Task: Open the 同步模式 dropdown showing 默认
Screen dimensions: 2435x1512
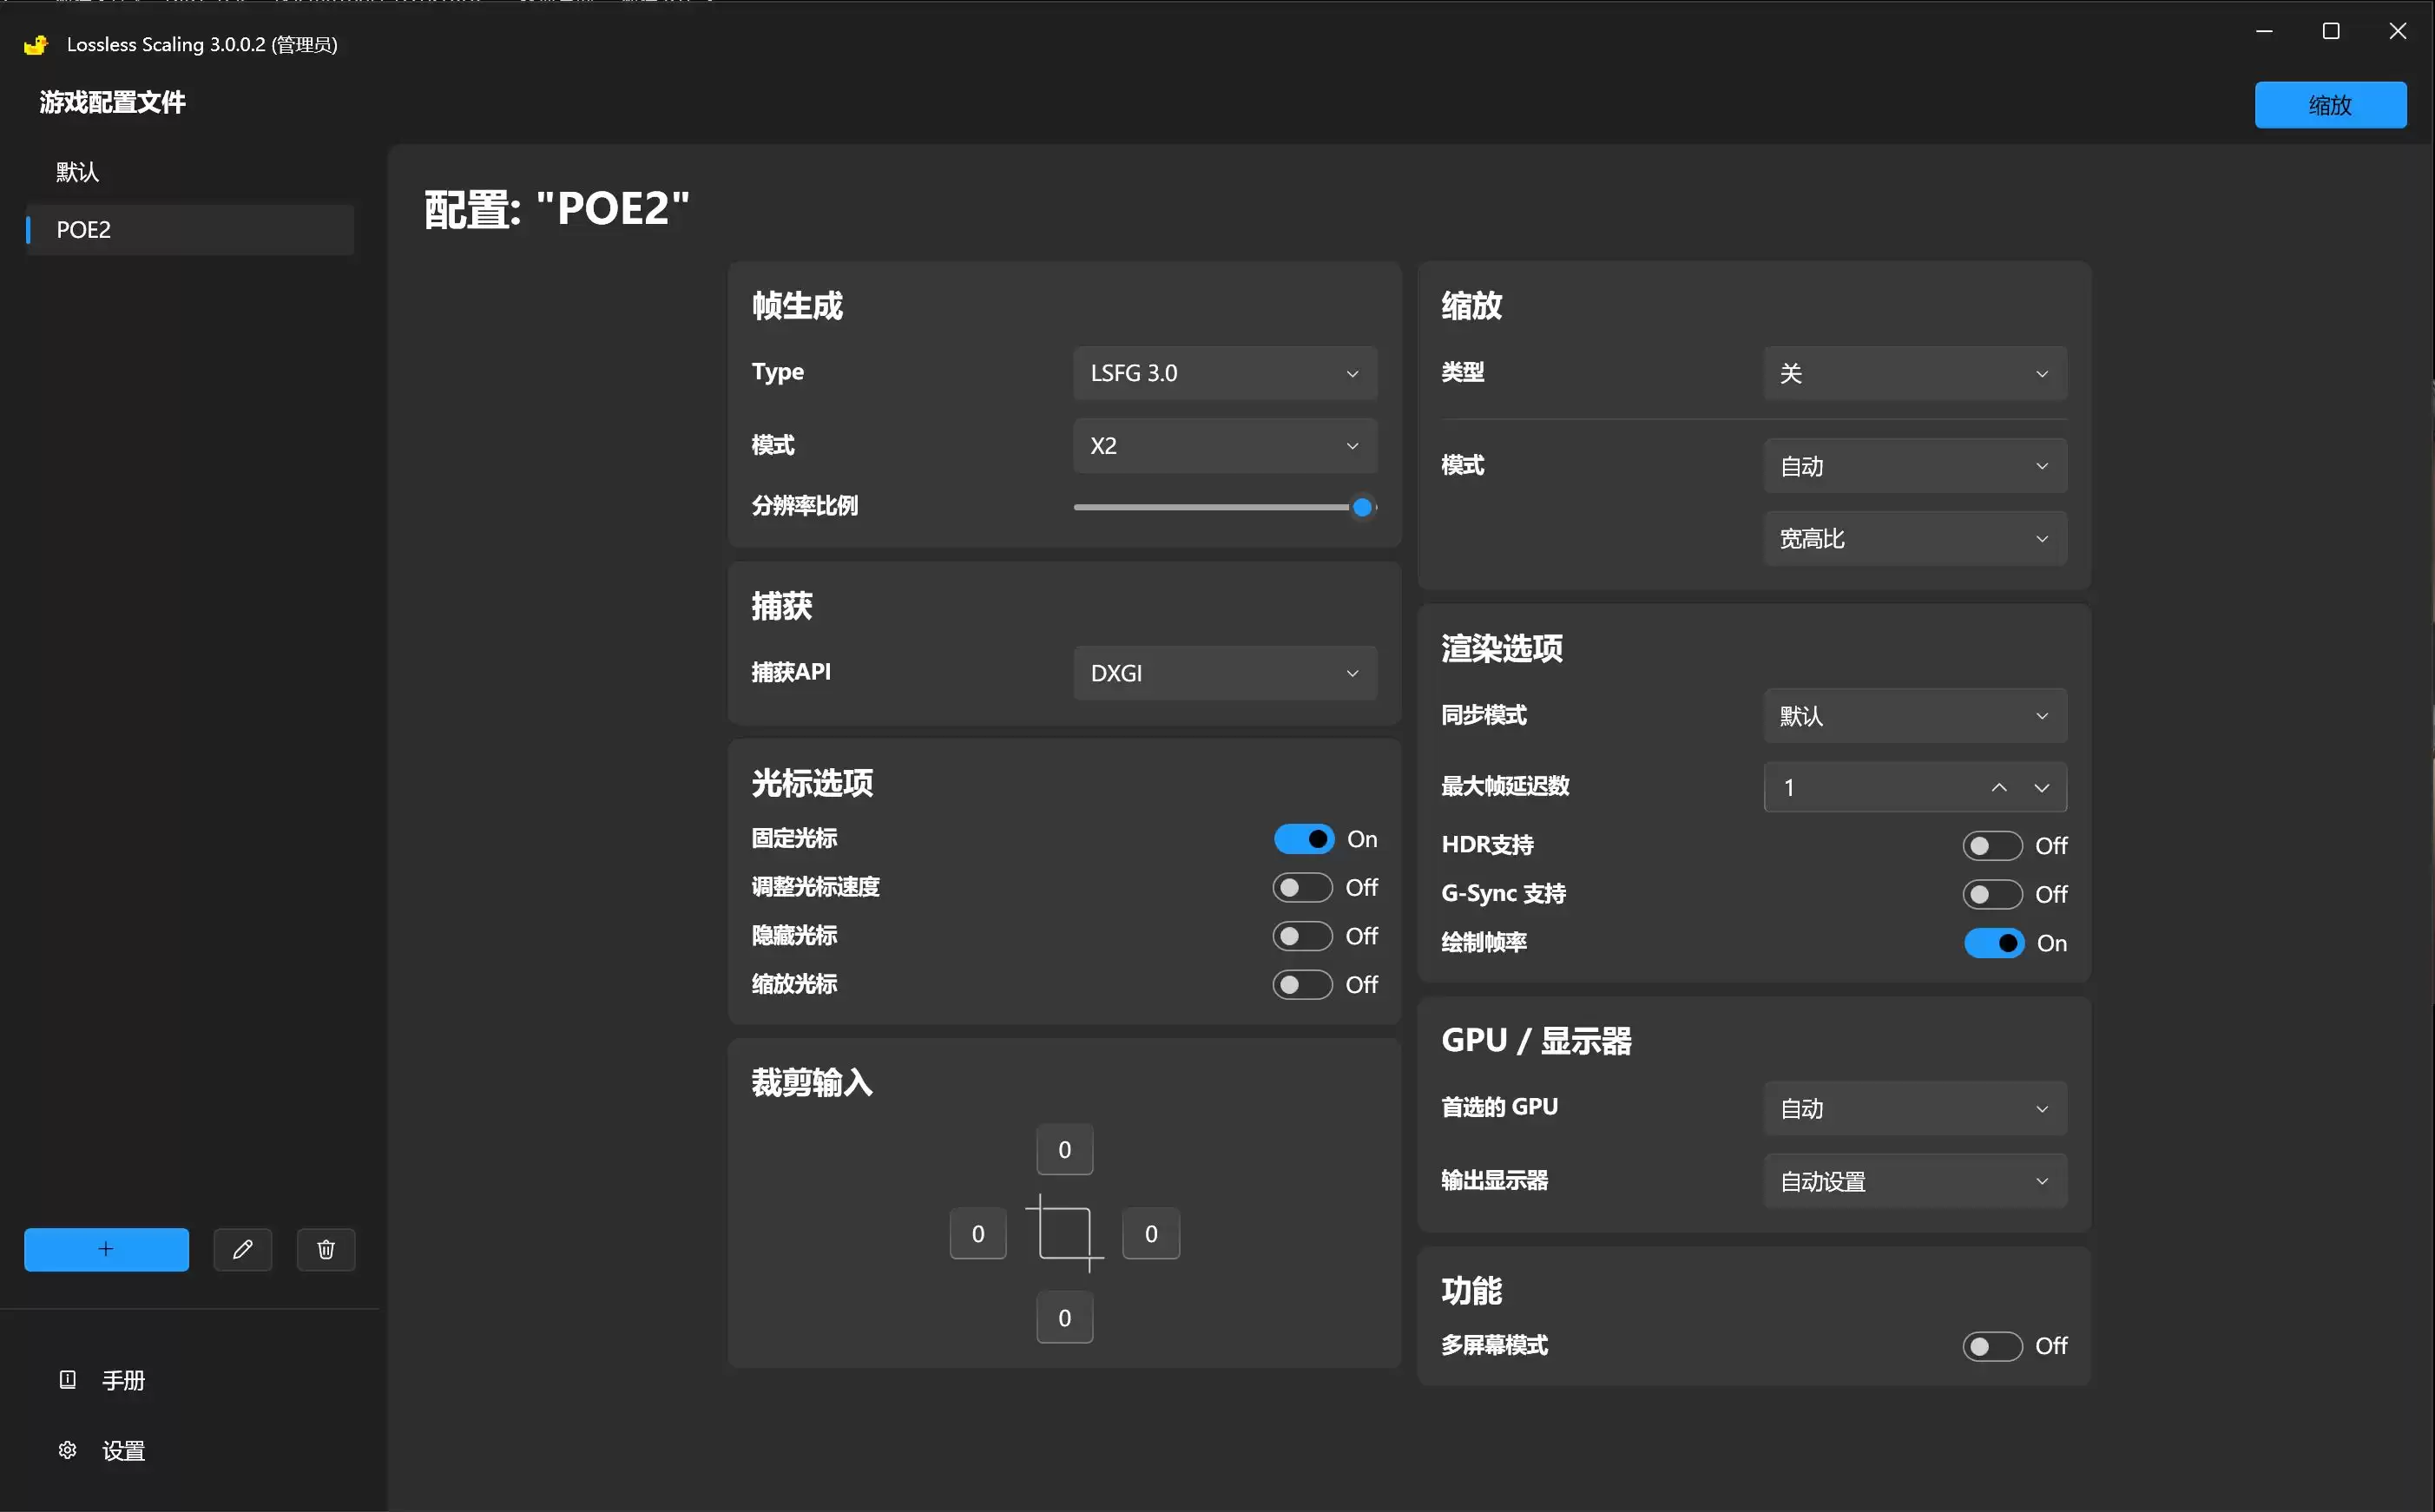Action: [1915, 716]
